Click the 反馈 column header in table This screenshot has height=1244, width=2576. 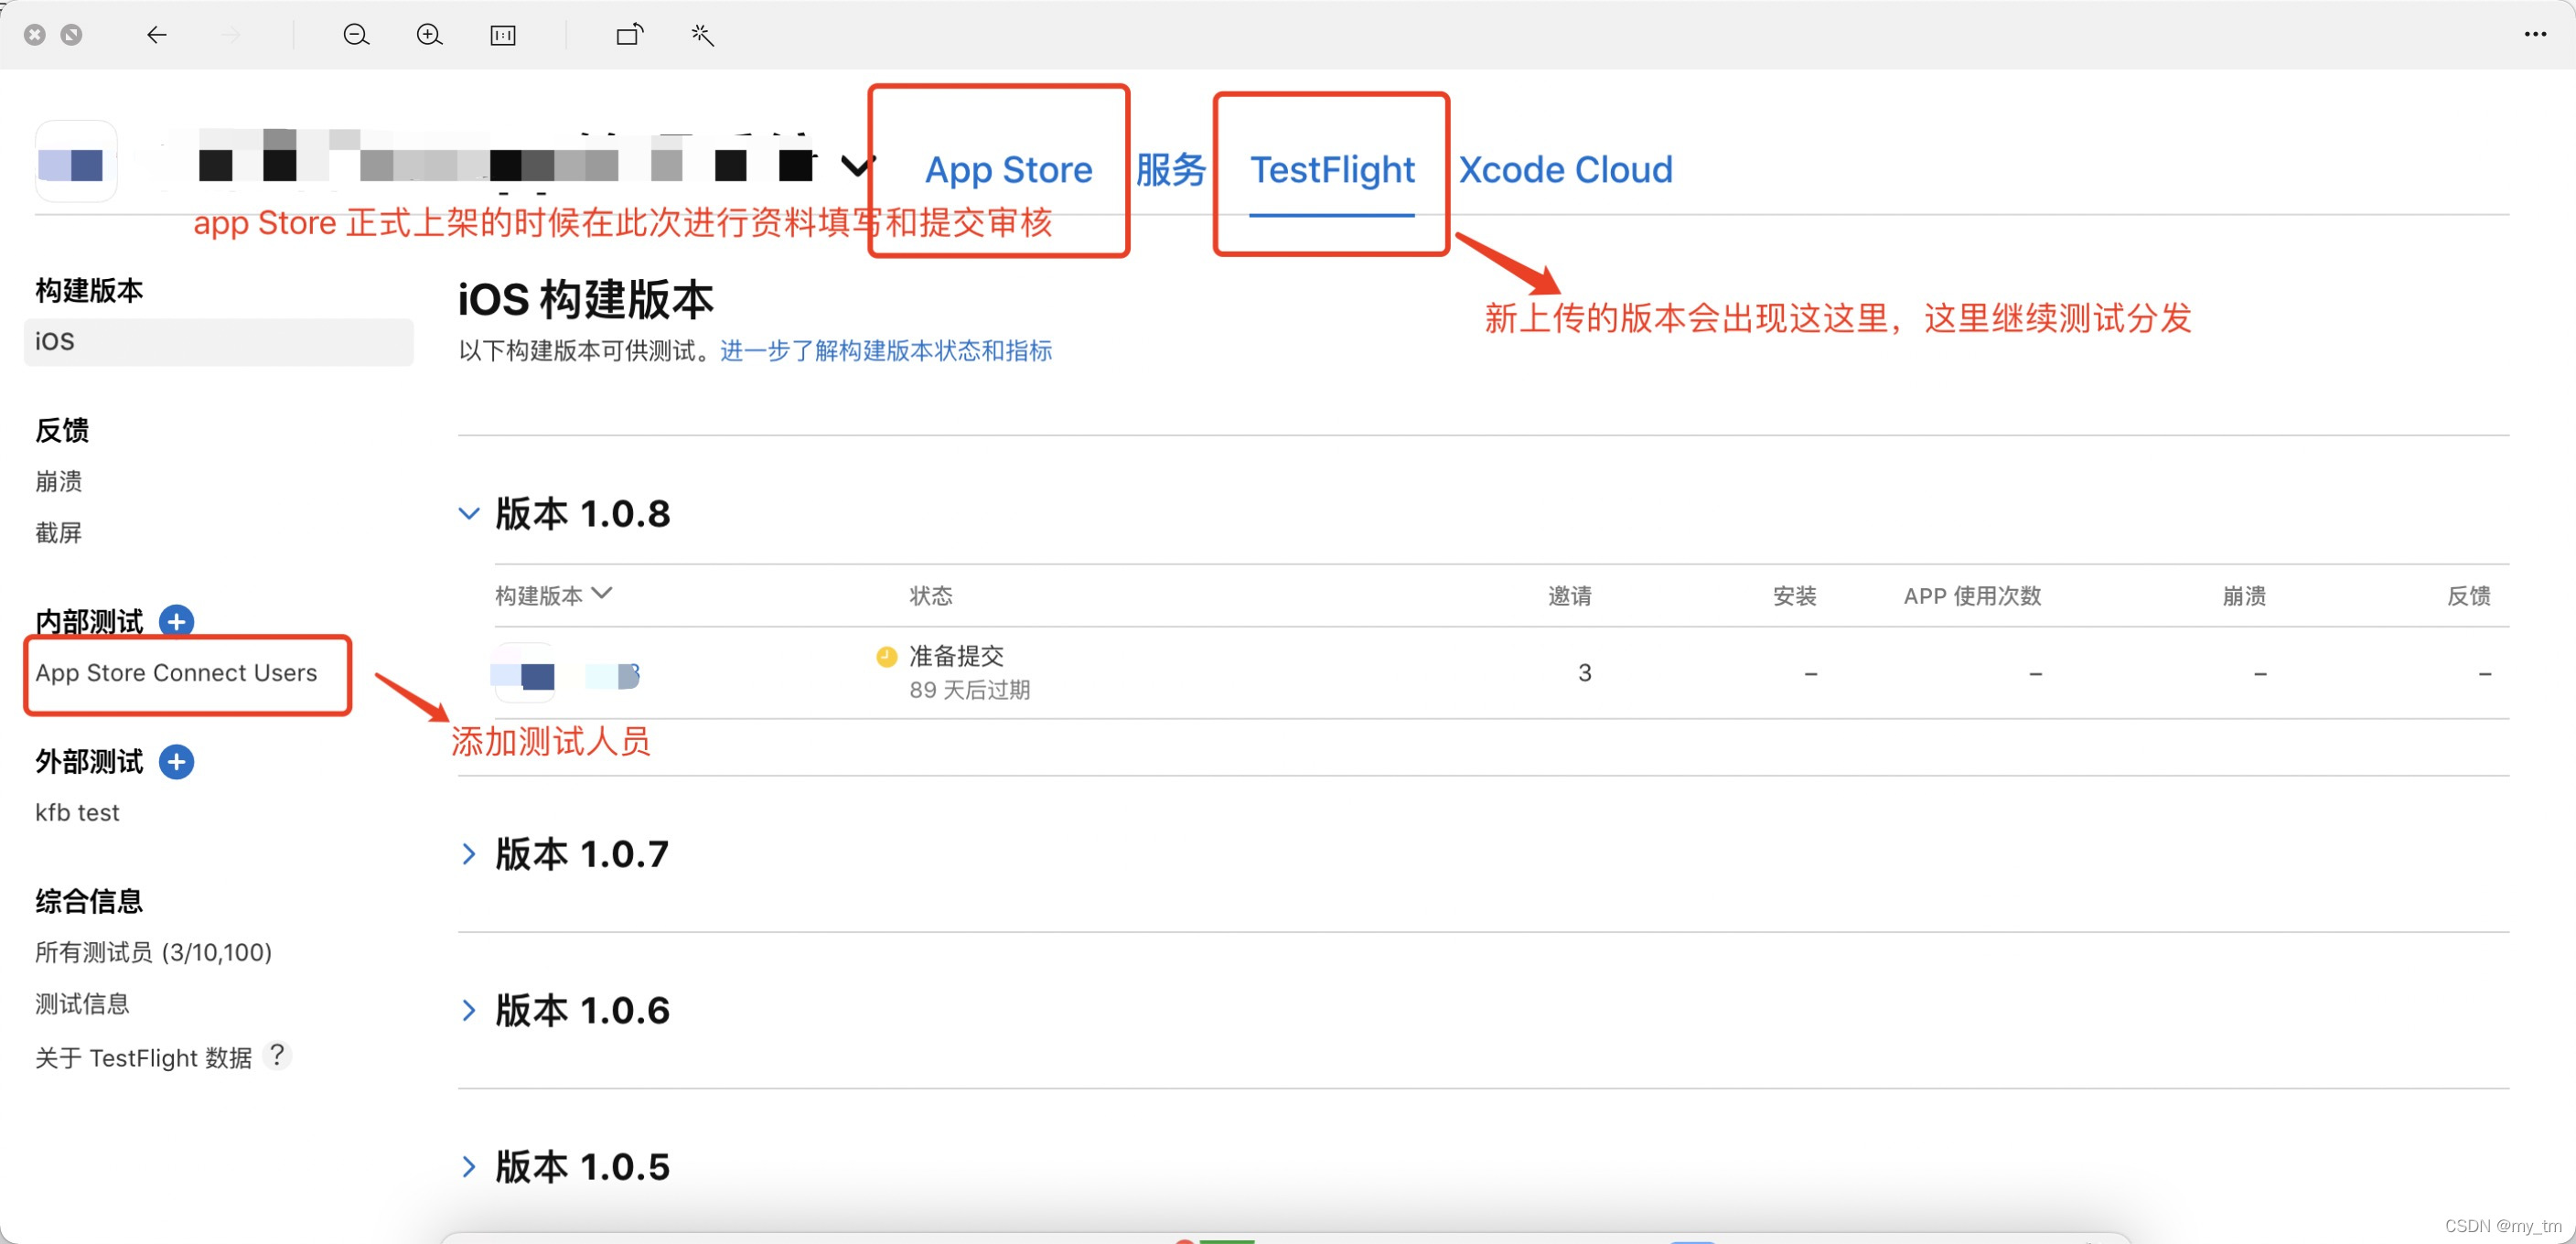point(2468,596)
